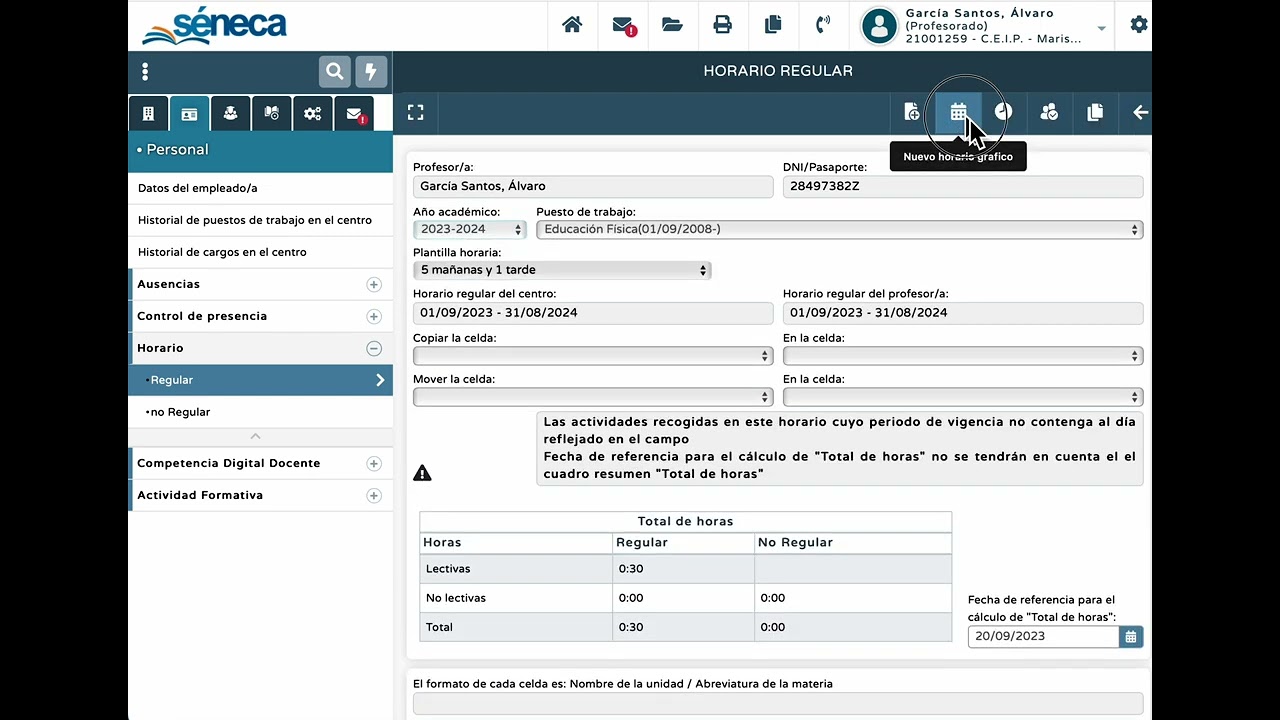
Task: Open the Año académico dropdown
Action: (469, 229)
